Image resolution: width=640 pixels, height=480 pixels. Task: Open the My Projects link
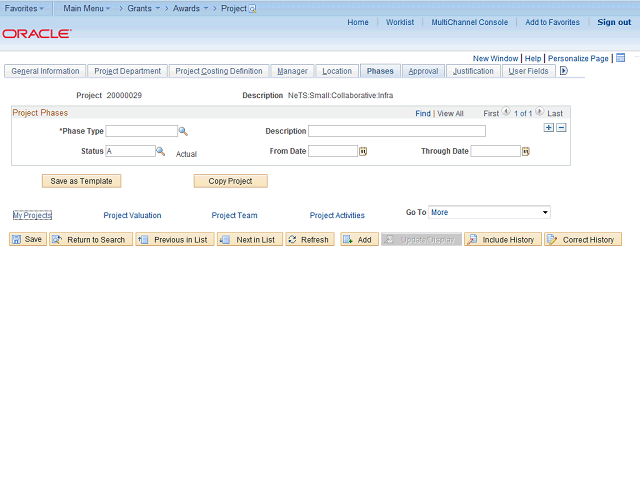coord(32,215)
